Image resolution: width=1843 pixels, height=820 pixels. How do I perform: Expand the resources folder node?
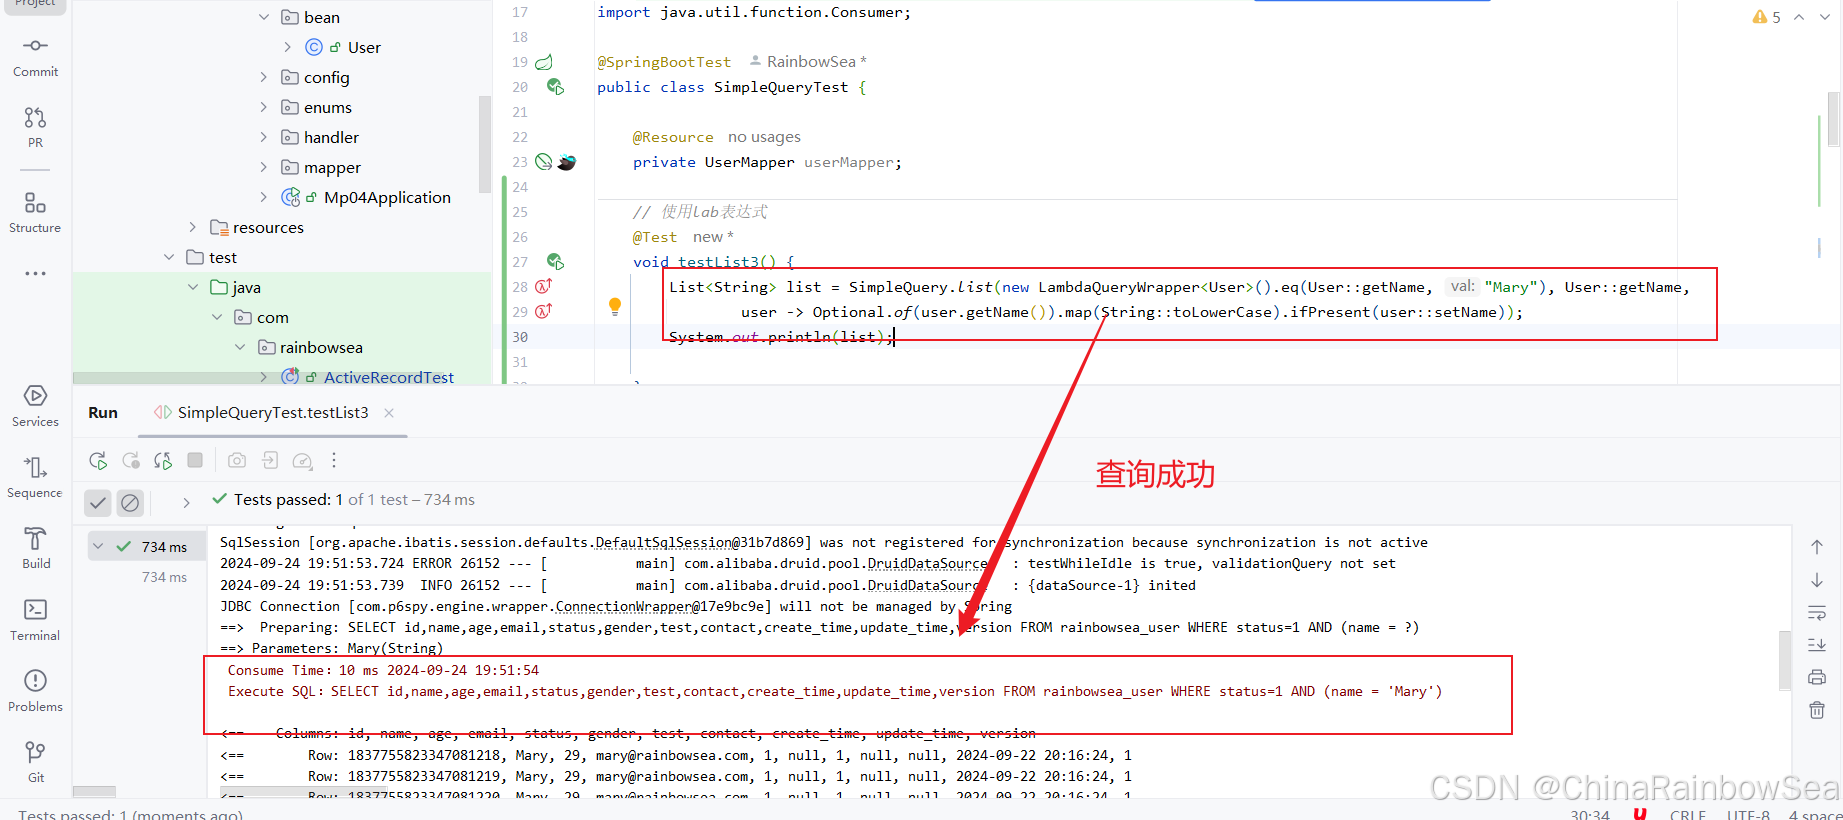pos(193,228)
